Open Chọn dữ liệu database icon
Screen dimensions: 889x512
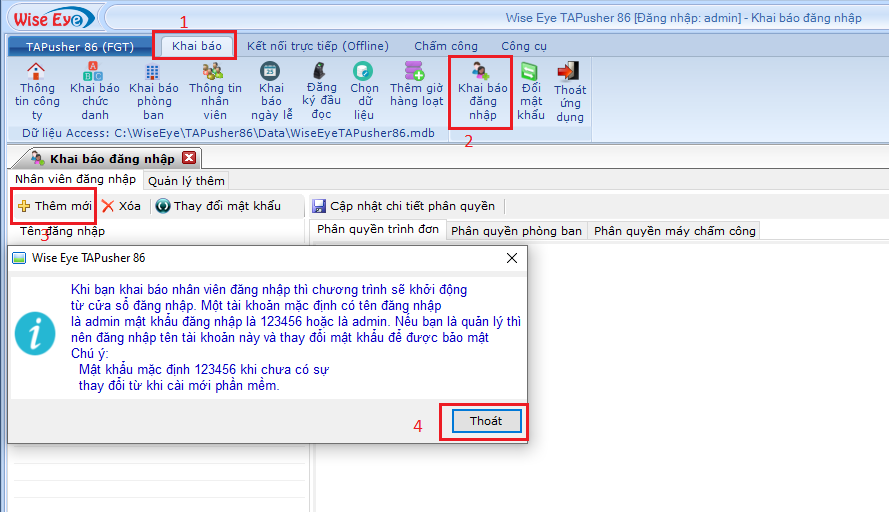pos(365,72)
